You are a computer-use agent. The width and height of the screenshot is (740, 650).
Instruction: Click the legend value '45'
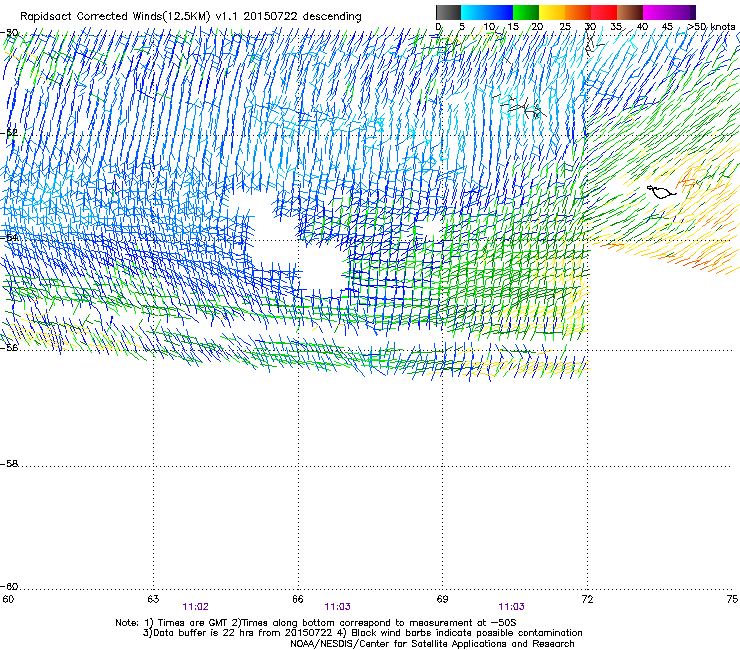[667, 27]
